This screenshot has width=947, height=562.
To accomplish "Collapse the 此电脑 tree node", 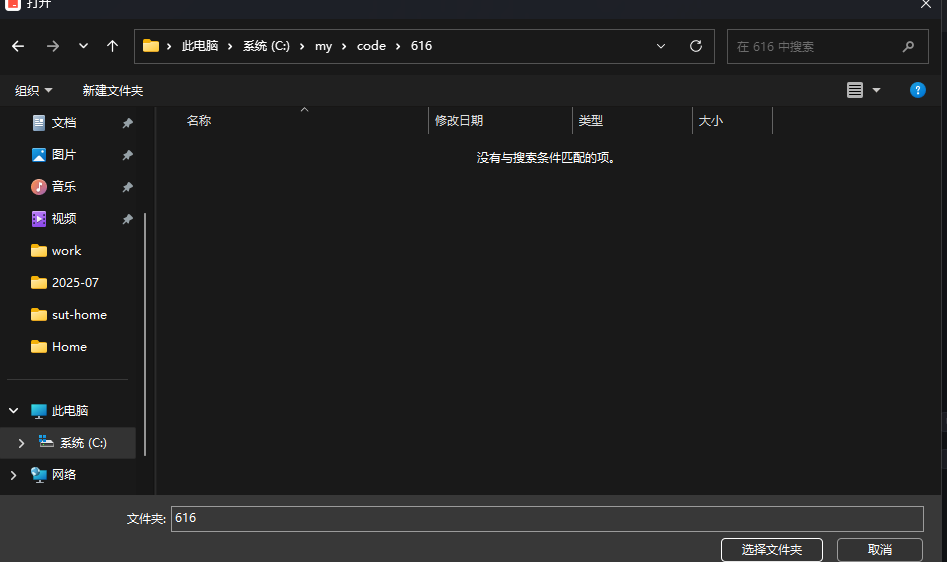I will coord(13,411).
